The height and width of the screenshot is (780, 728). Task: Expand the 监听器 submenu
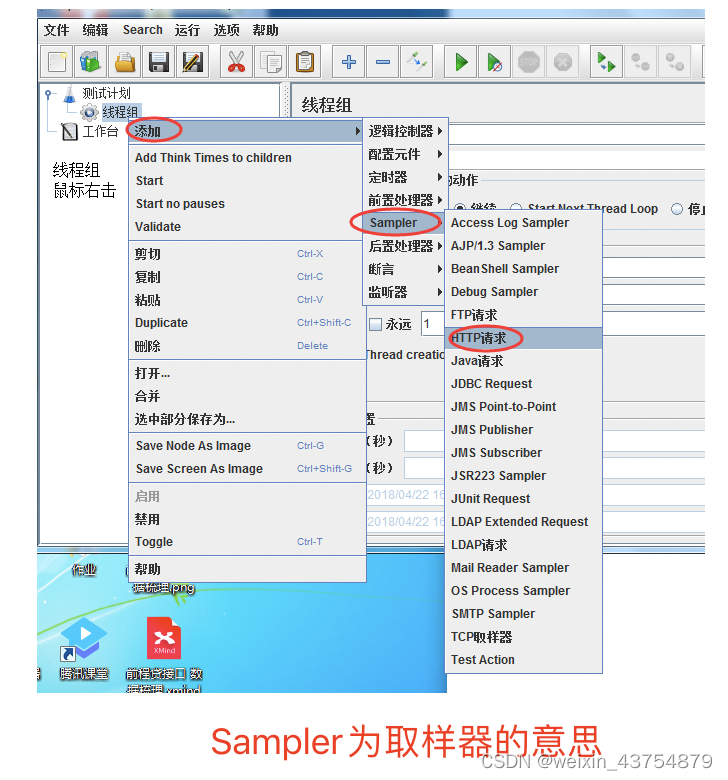tap(405, 292)
